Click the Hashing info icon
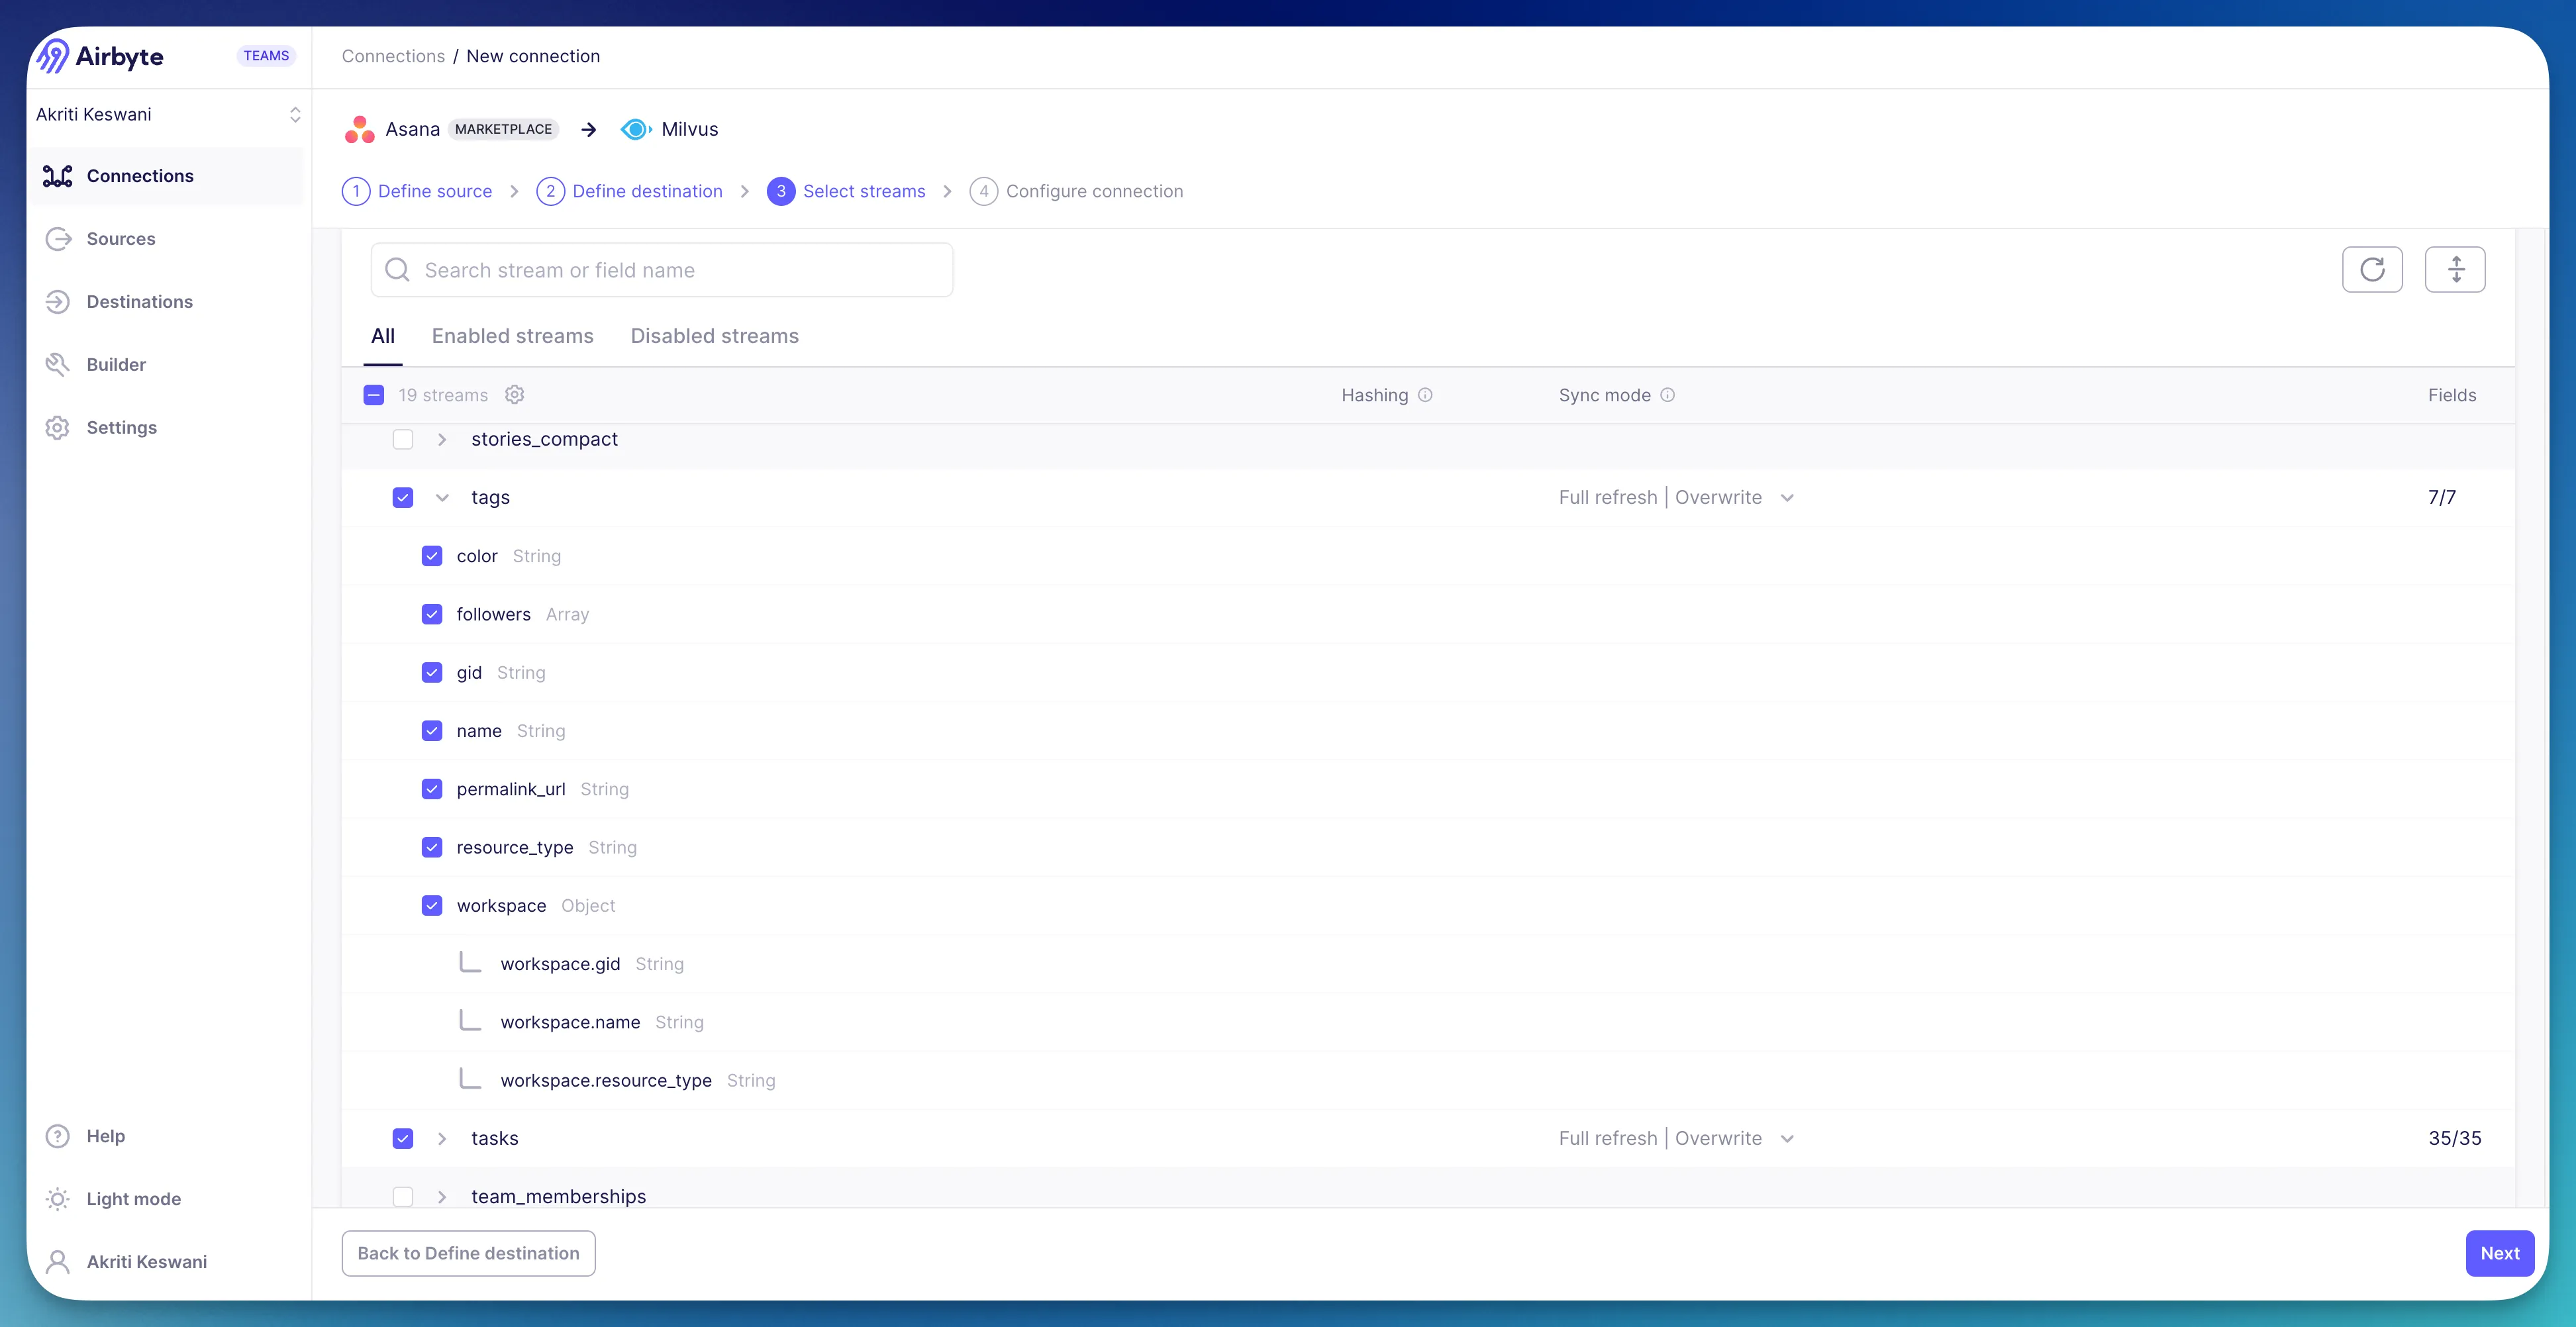This screenshot has height=1327, width=2576. coord(1425,395)
